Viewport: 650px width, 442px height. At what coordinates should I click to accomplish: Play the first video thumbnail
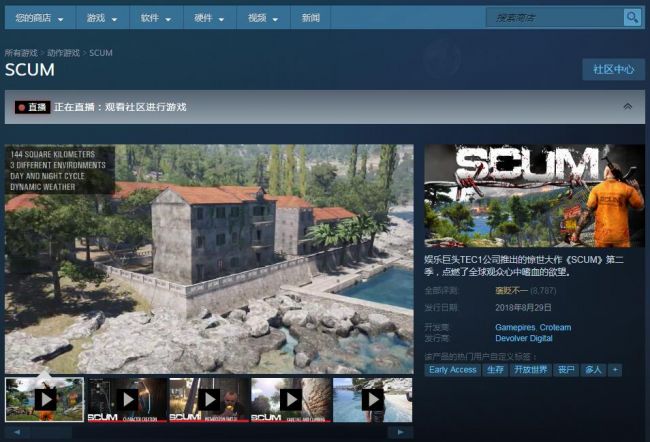click(45, 399)
